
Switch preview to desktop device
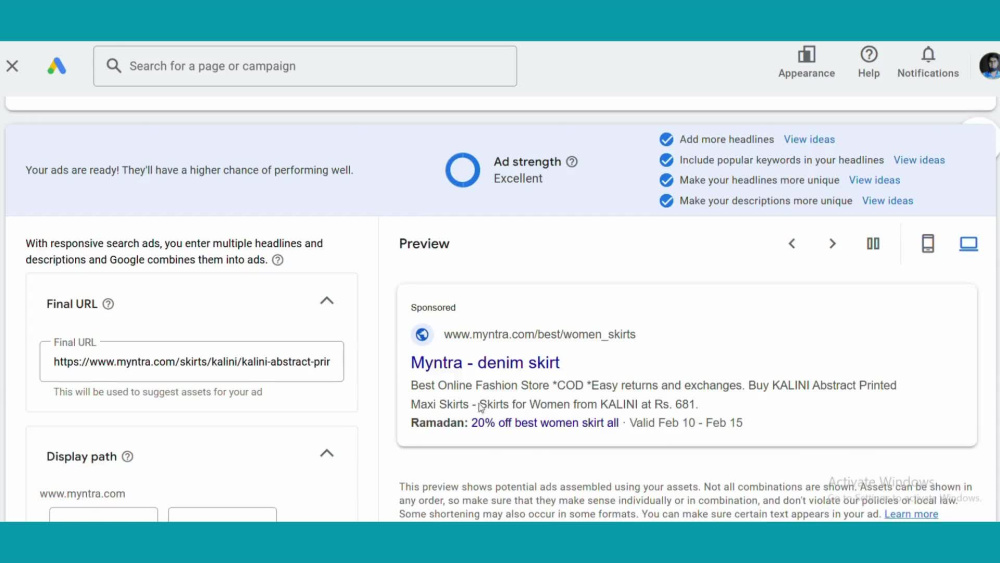coord(968,244)
